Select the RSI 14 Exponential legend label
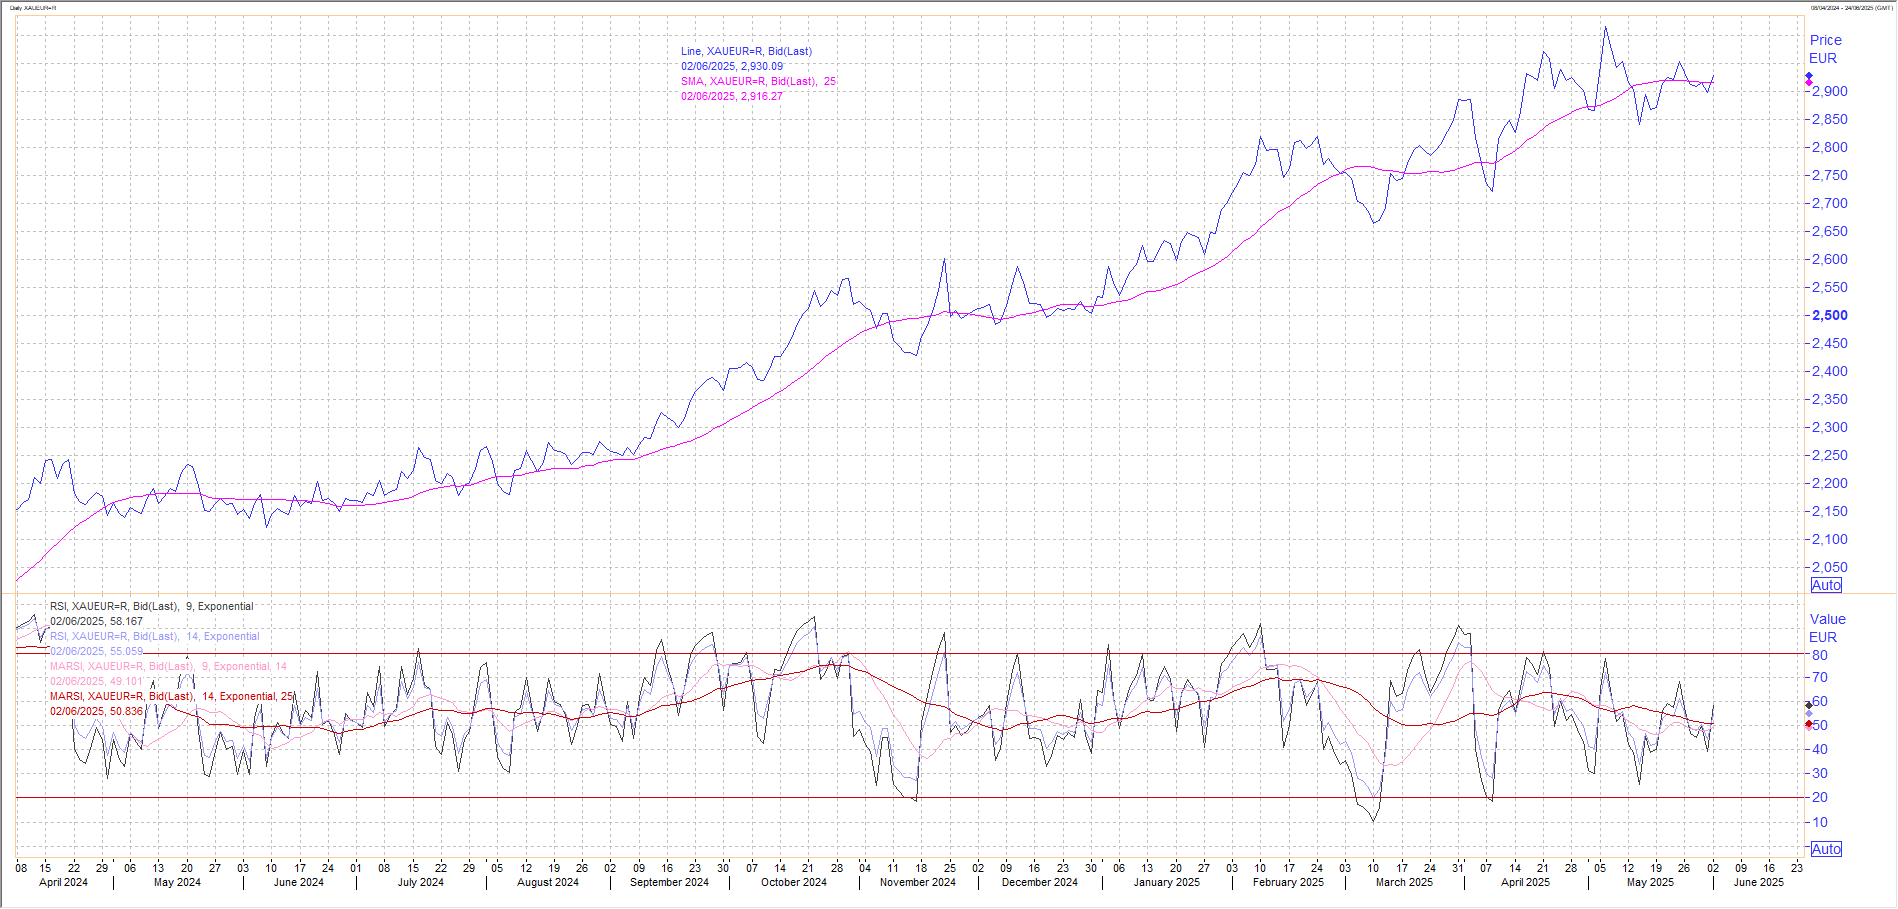 pos(155,636)
